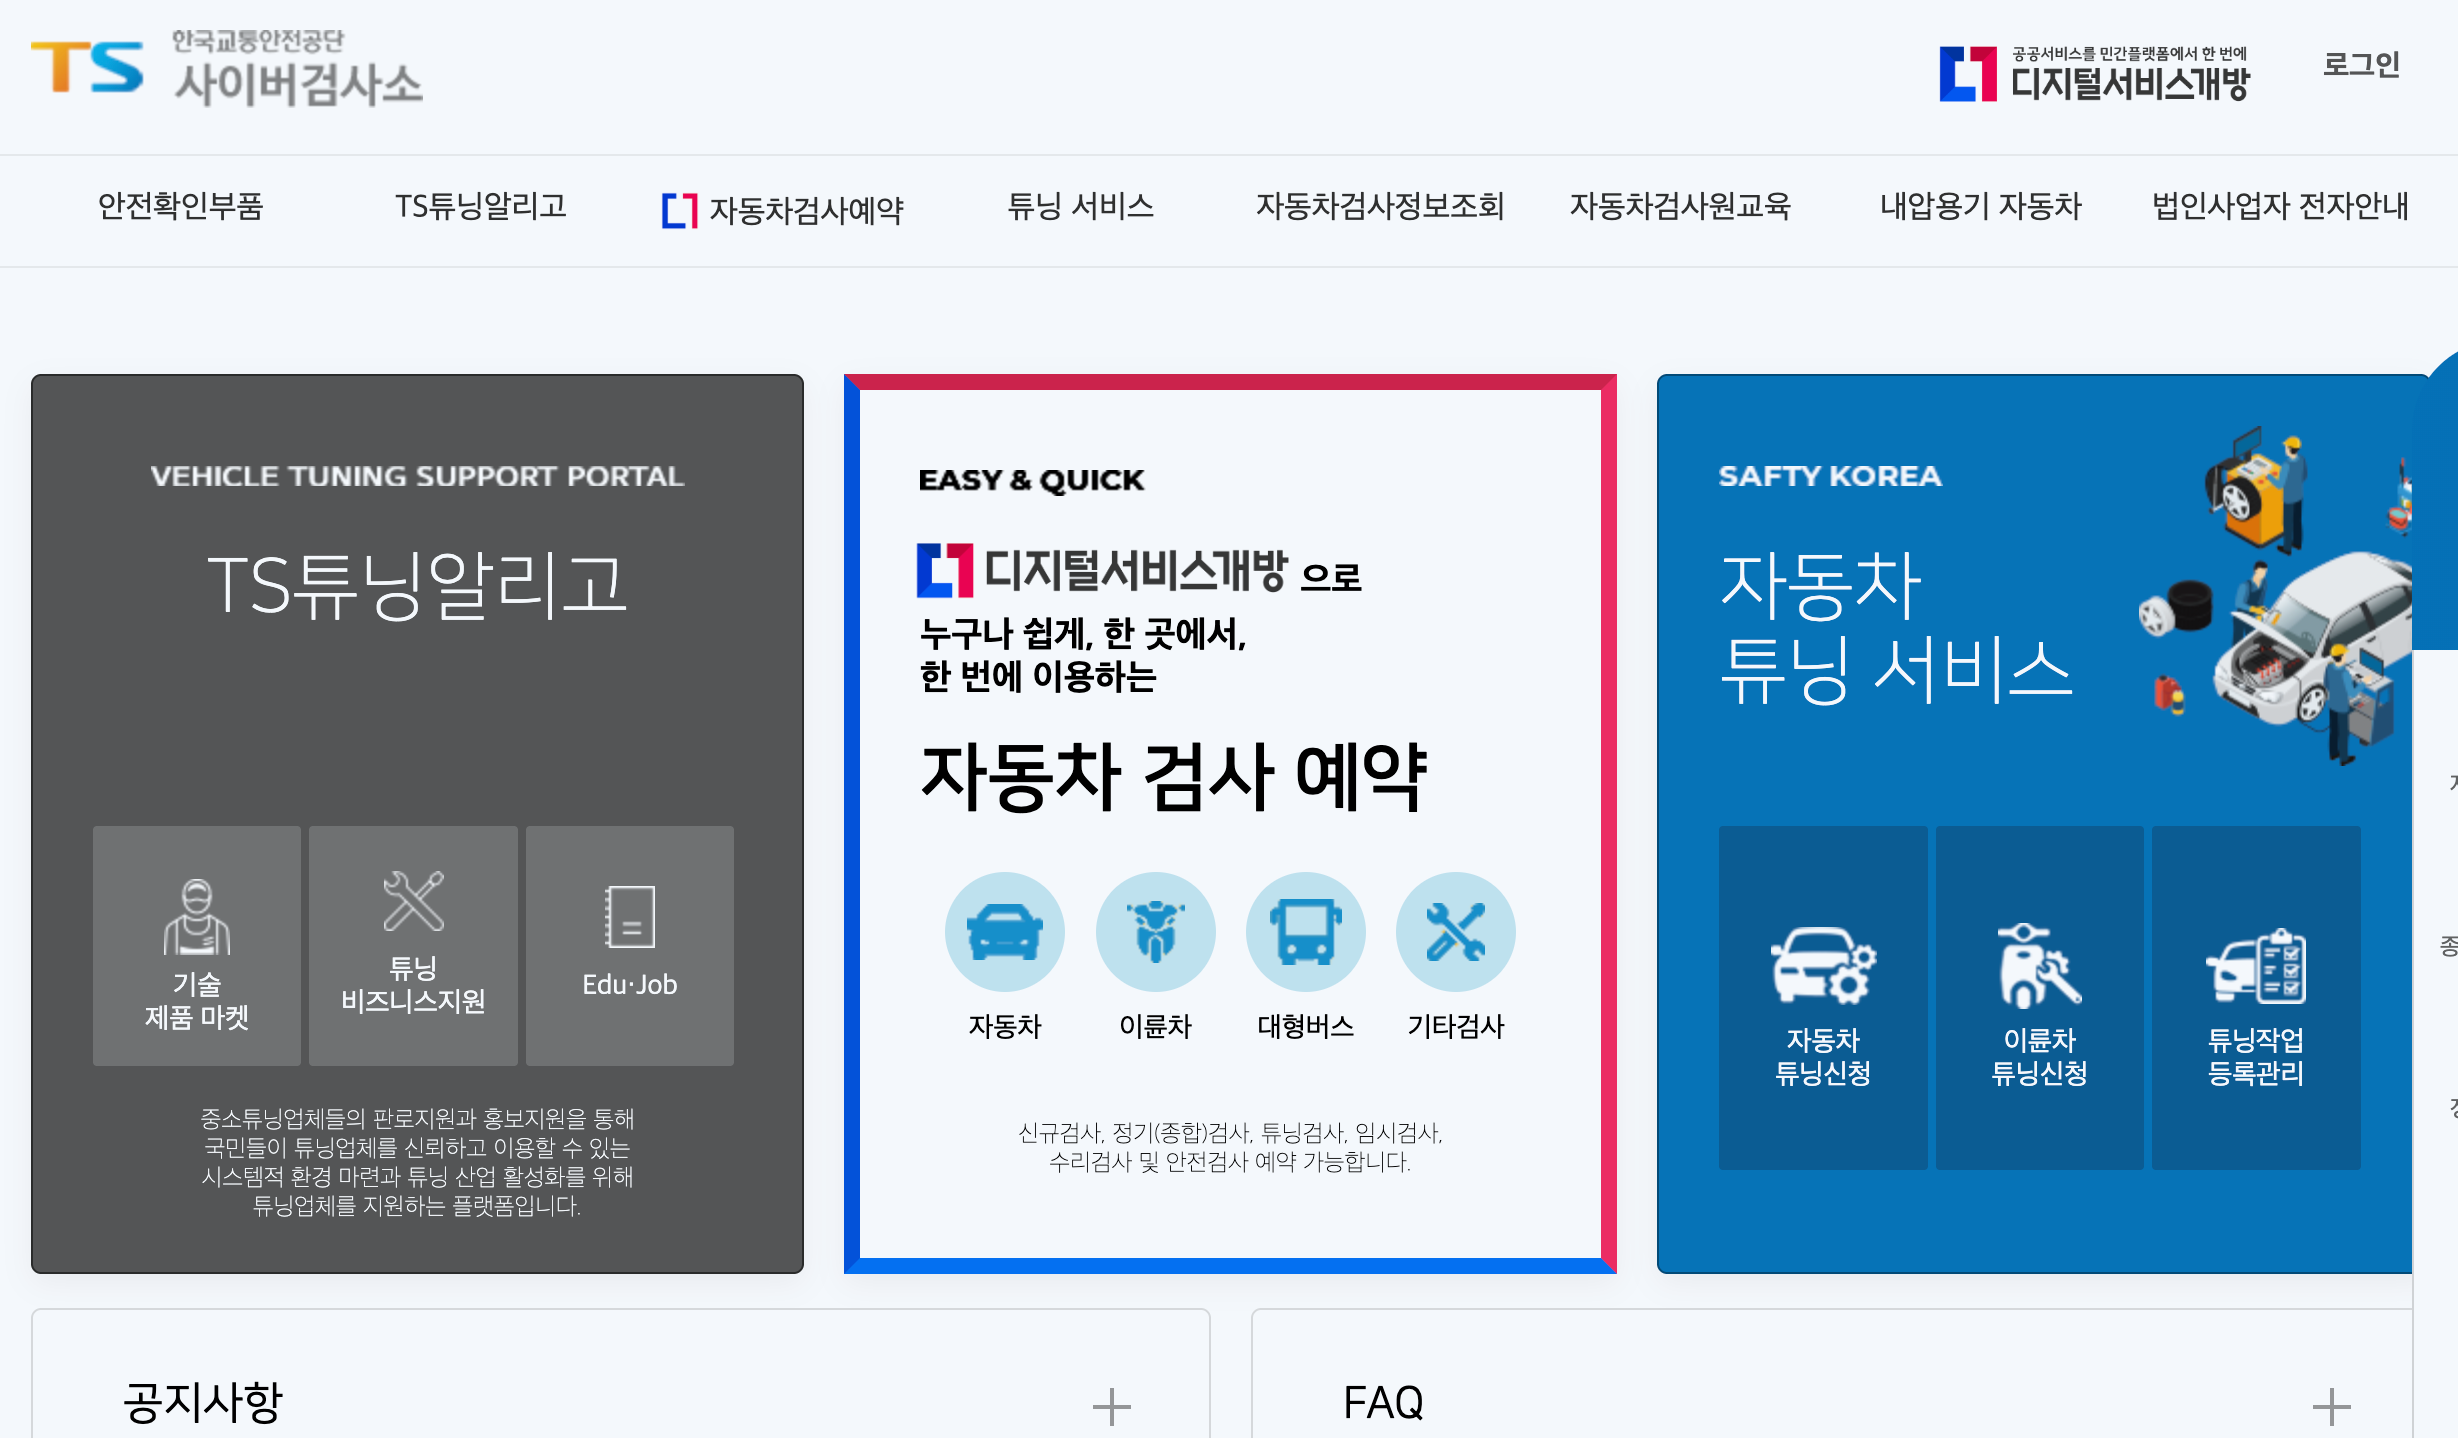The height and width of the screenshot is (1438, 2458).
Task: Open the 안전확인부품 menu
Action: (180, 207)
